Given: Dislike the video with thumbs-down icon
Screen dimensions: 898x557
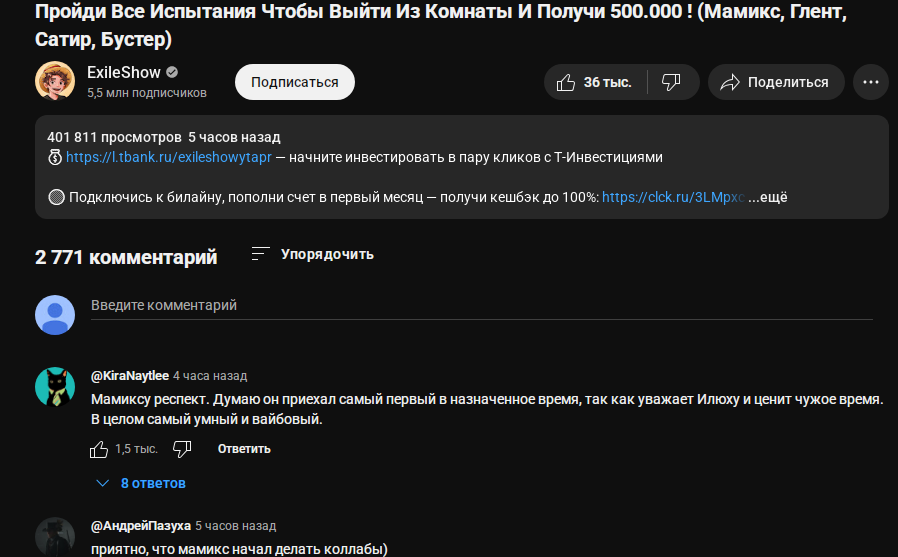Looking at the screenshot, I should point(672,82).
